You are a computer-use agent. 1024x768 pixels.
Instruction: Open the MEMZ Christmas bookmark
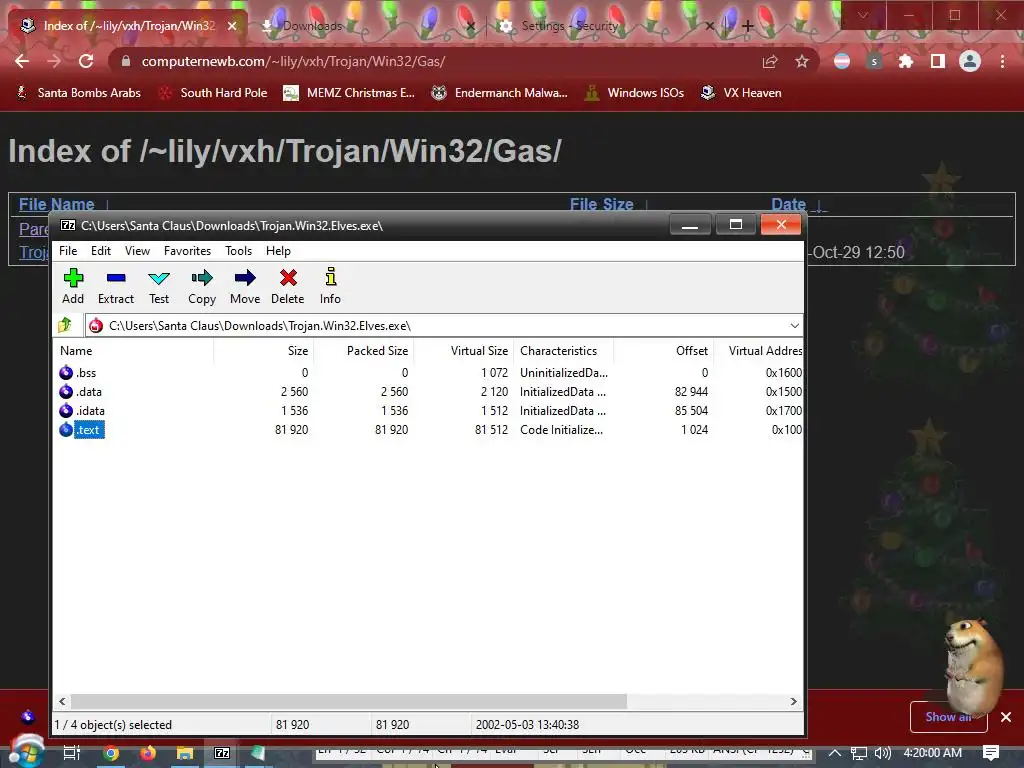pos(349,93)
